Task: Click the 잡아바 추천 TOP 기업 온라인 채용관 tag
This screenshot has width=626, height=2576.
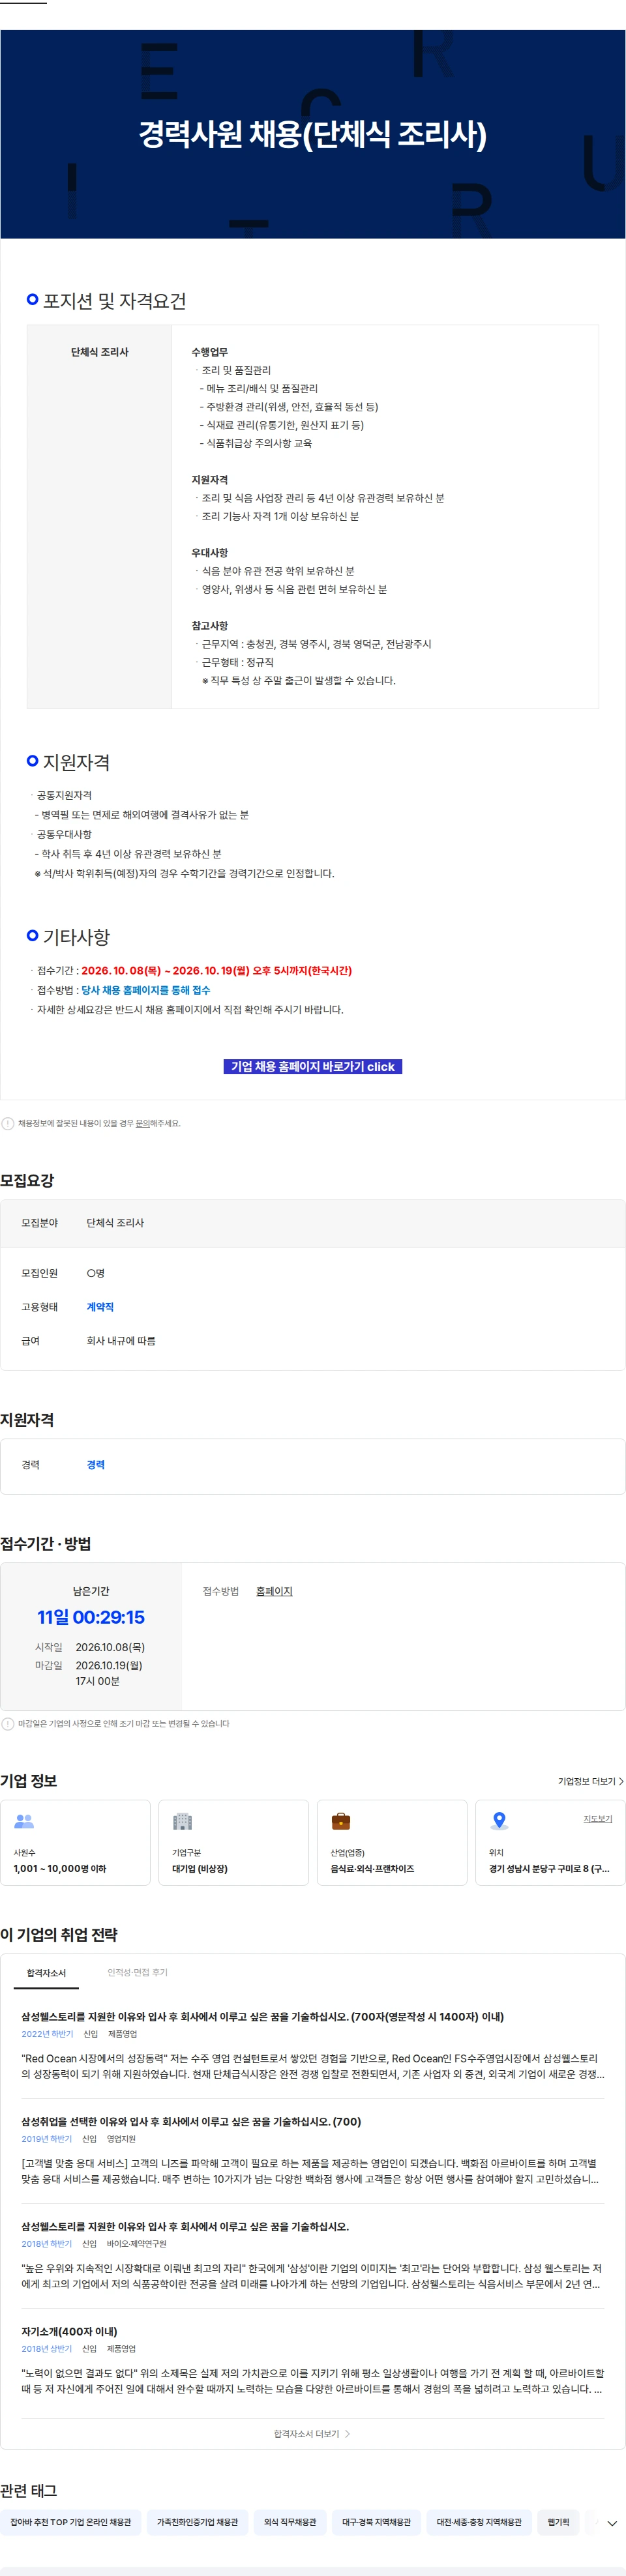Action: (70, 2522)
